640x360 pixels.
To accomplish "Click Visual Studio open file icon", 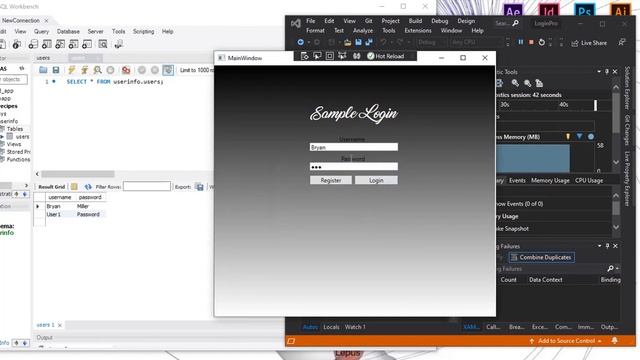I will (x=347, y=42).
